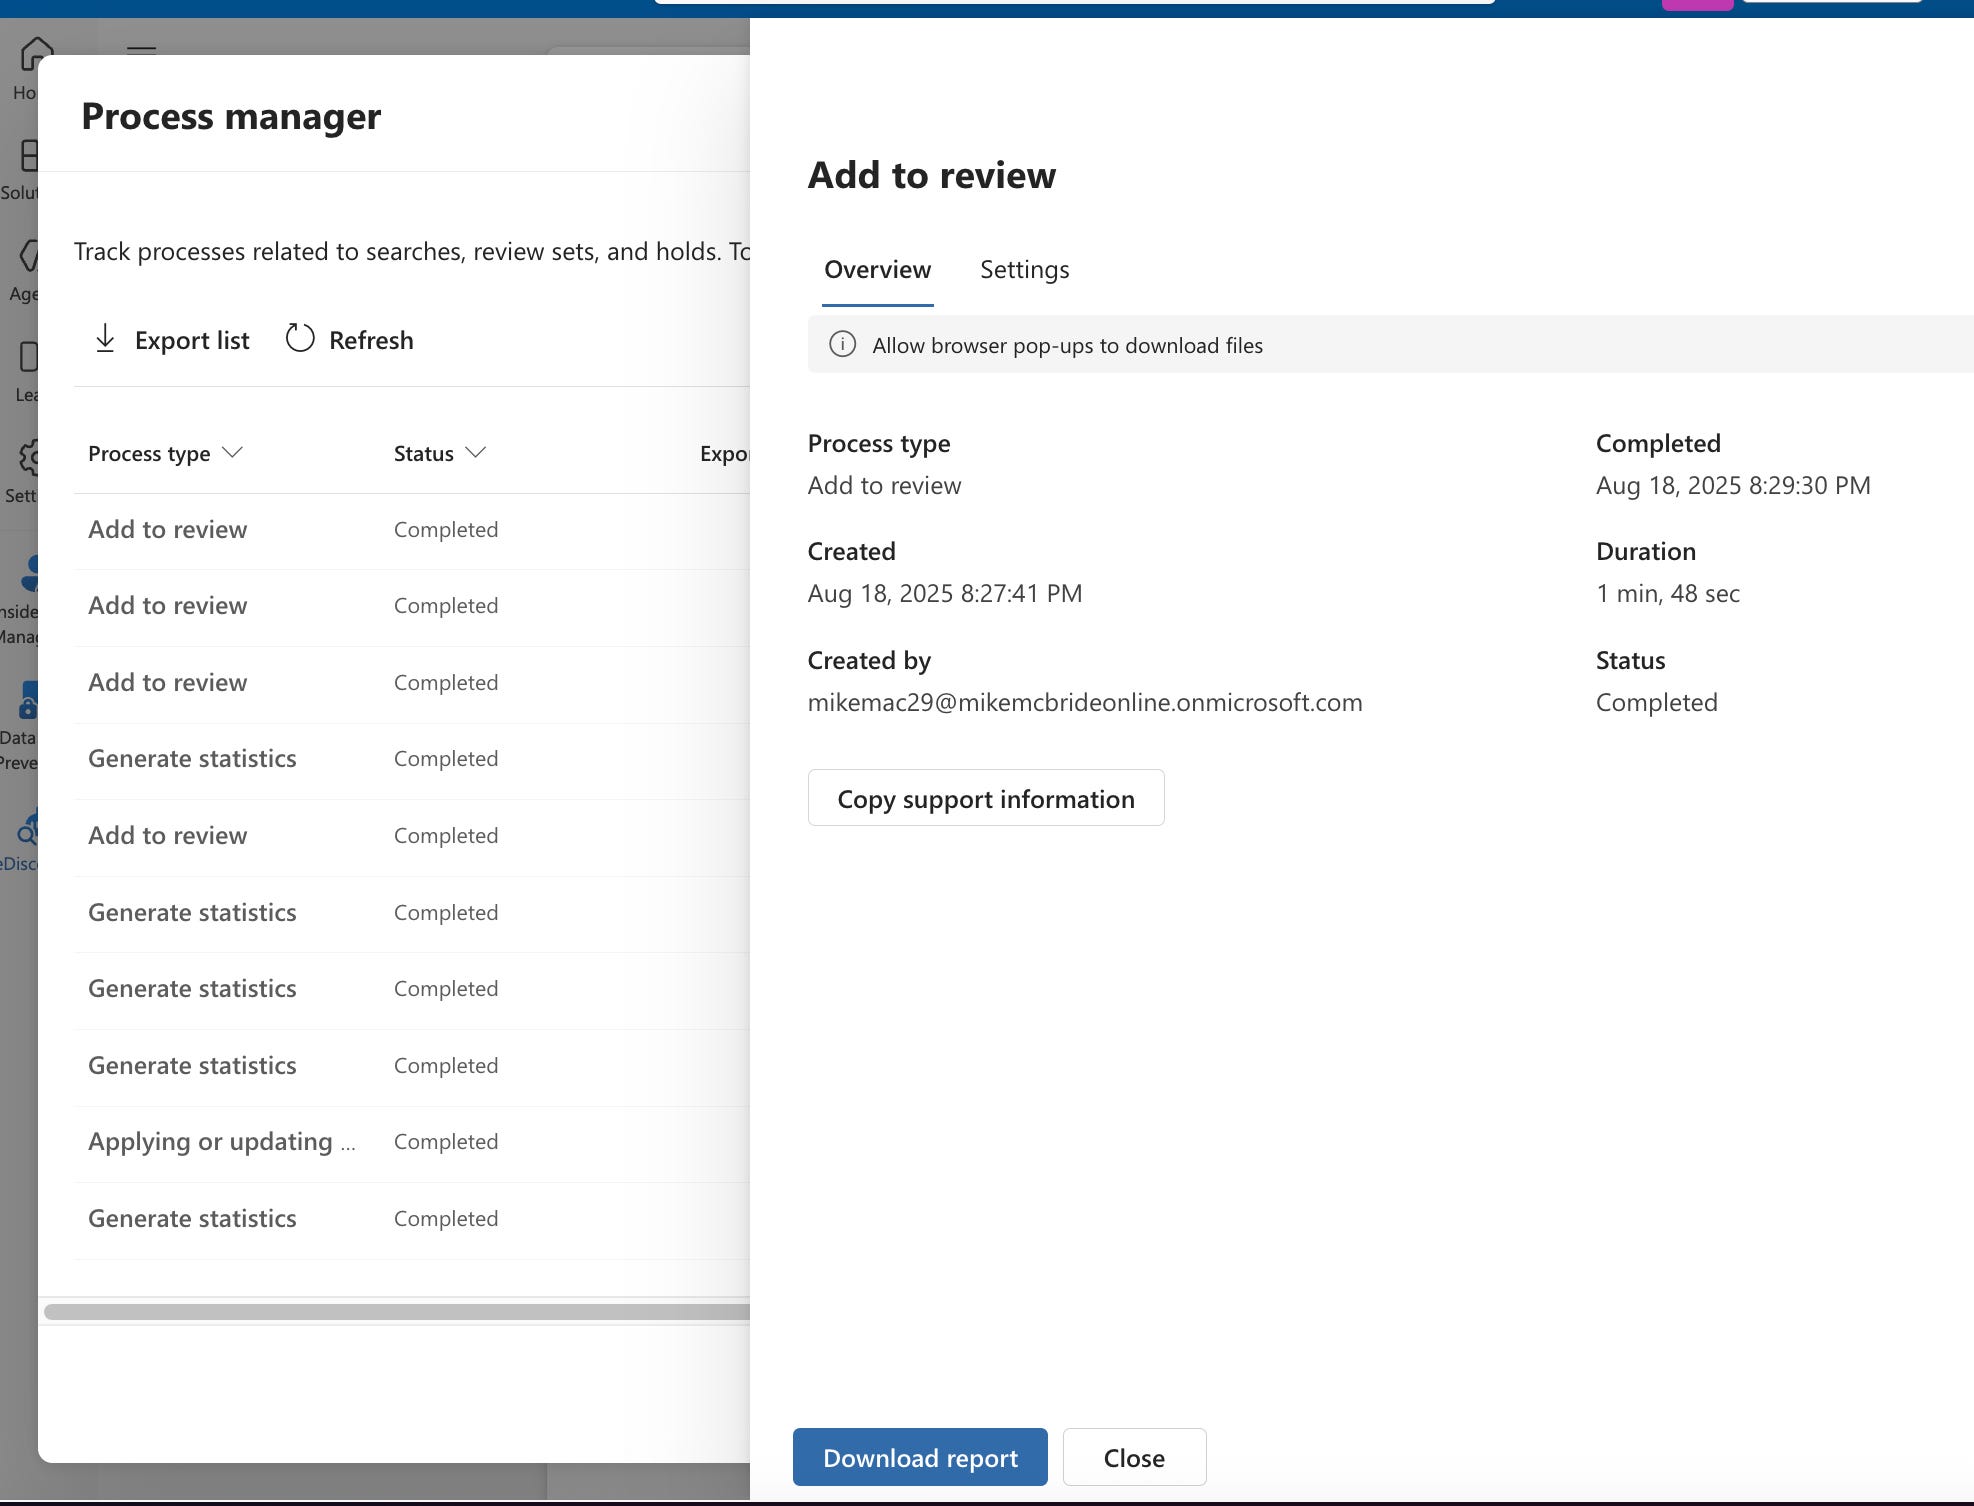Select the Applying or updating process row
Screen dimensions: 1974x1506
click(222, 1142)
